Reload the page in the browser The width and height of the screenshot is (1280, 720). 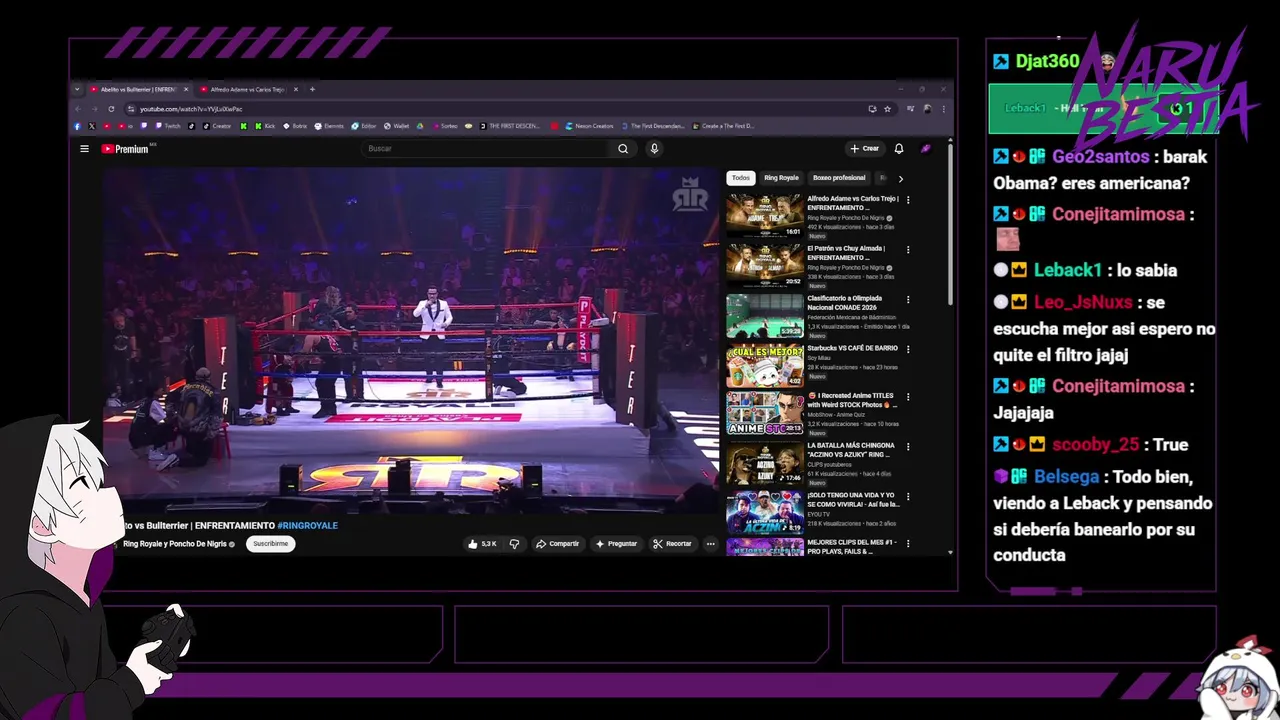pyautogui.click(x=111, y=109)
